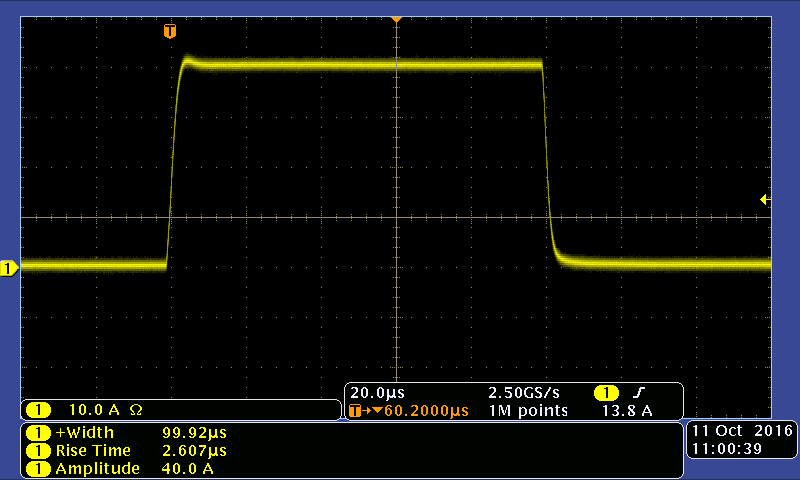Click the 11 Oct 2016 date readout
The width and height of the screenshot is (800, 480).
point(742,431)
